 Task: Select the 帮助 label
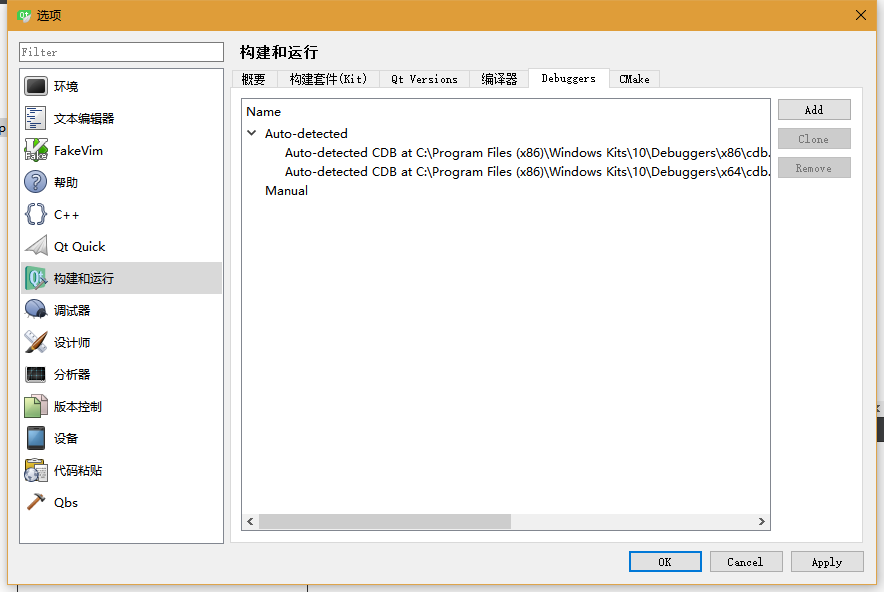66,182
